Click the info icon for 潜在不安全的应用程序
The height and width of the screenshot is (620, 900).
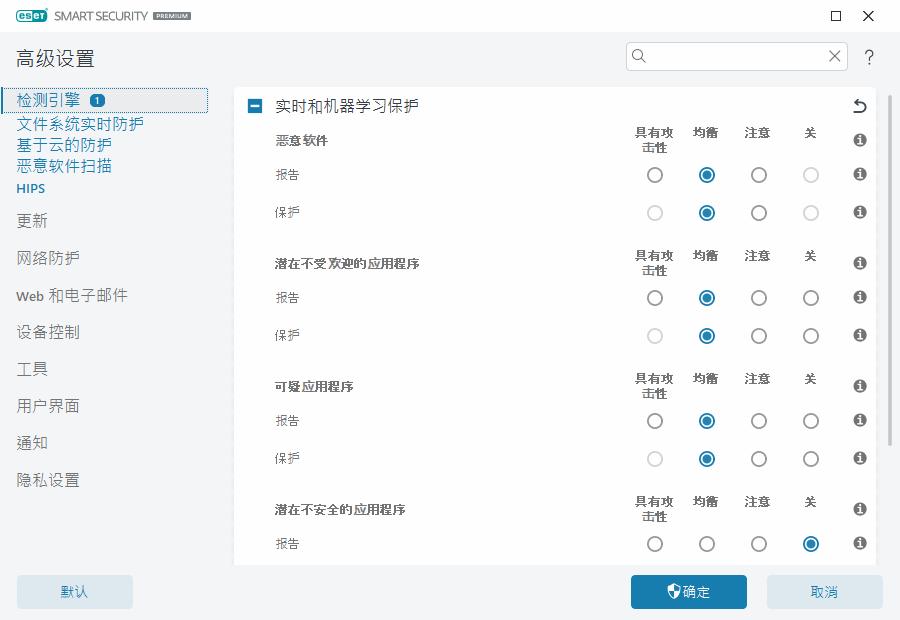pos(859,509)
